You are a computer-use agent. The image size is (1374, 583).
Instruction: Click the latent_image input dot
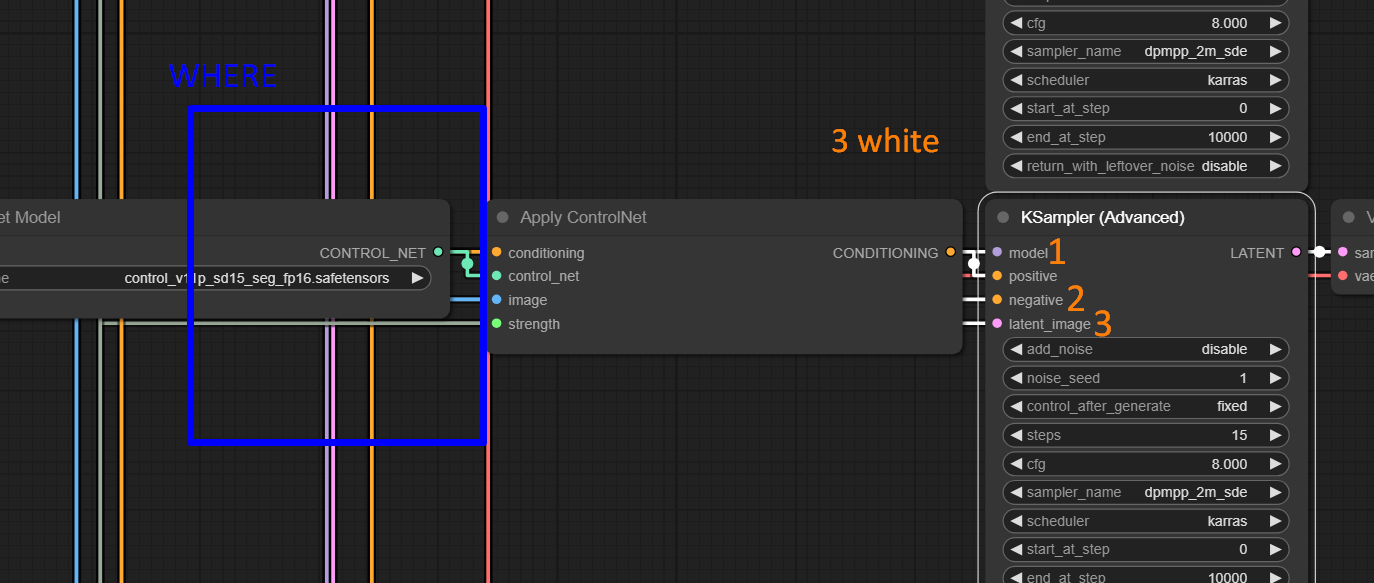[995, 323]
